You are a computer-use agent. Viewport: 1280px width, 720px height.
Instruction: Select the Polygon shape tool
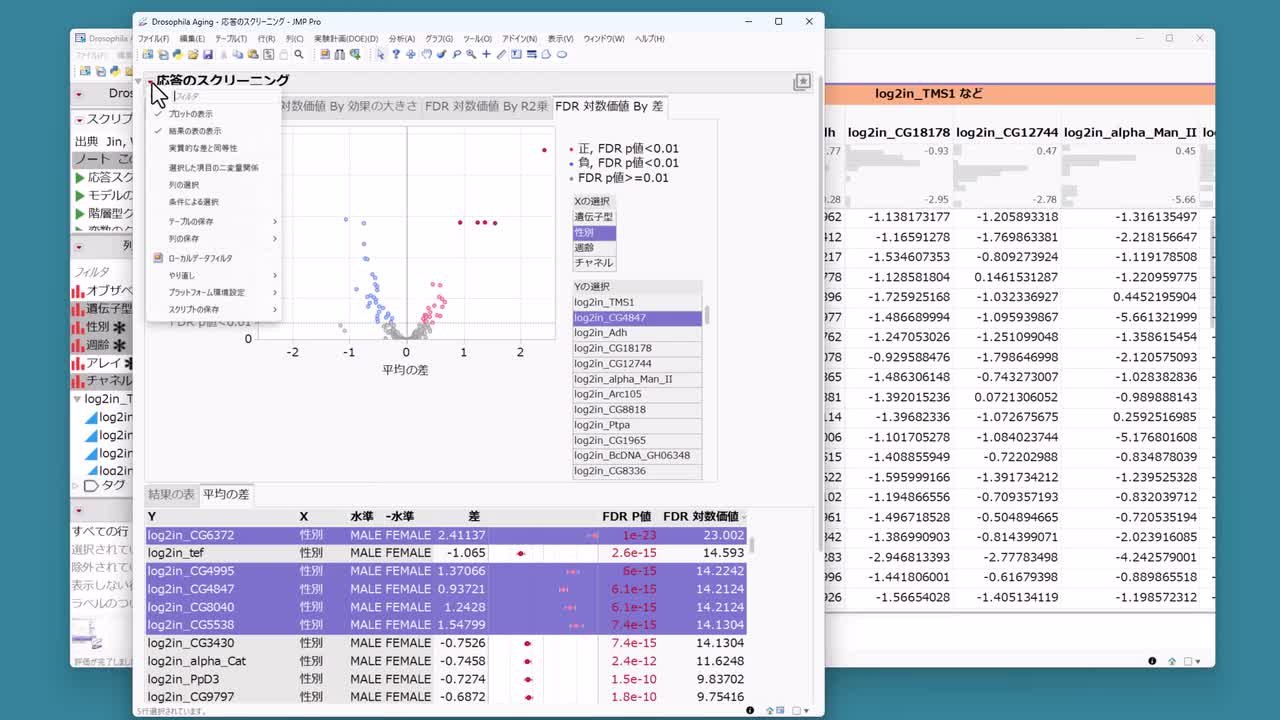point(546,54)
